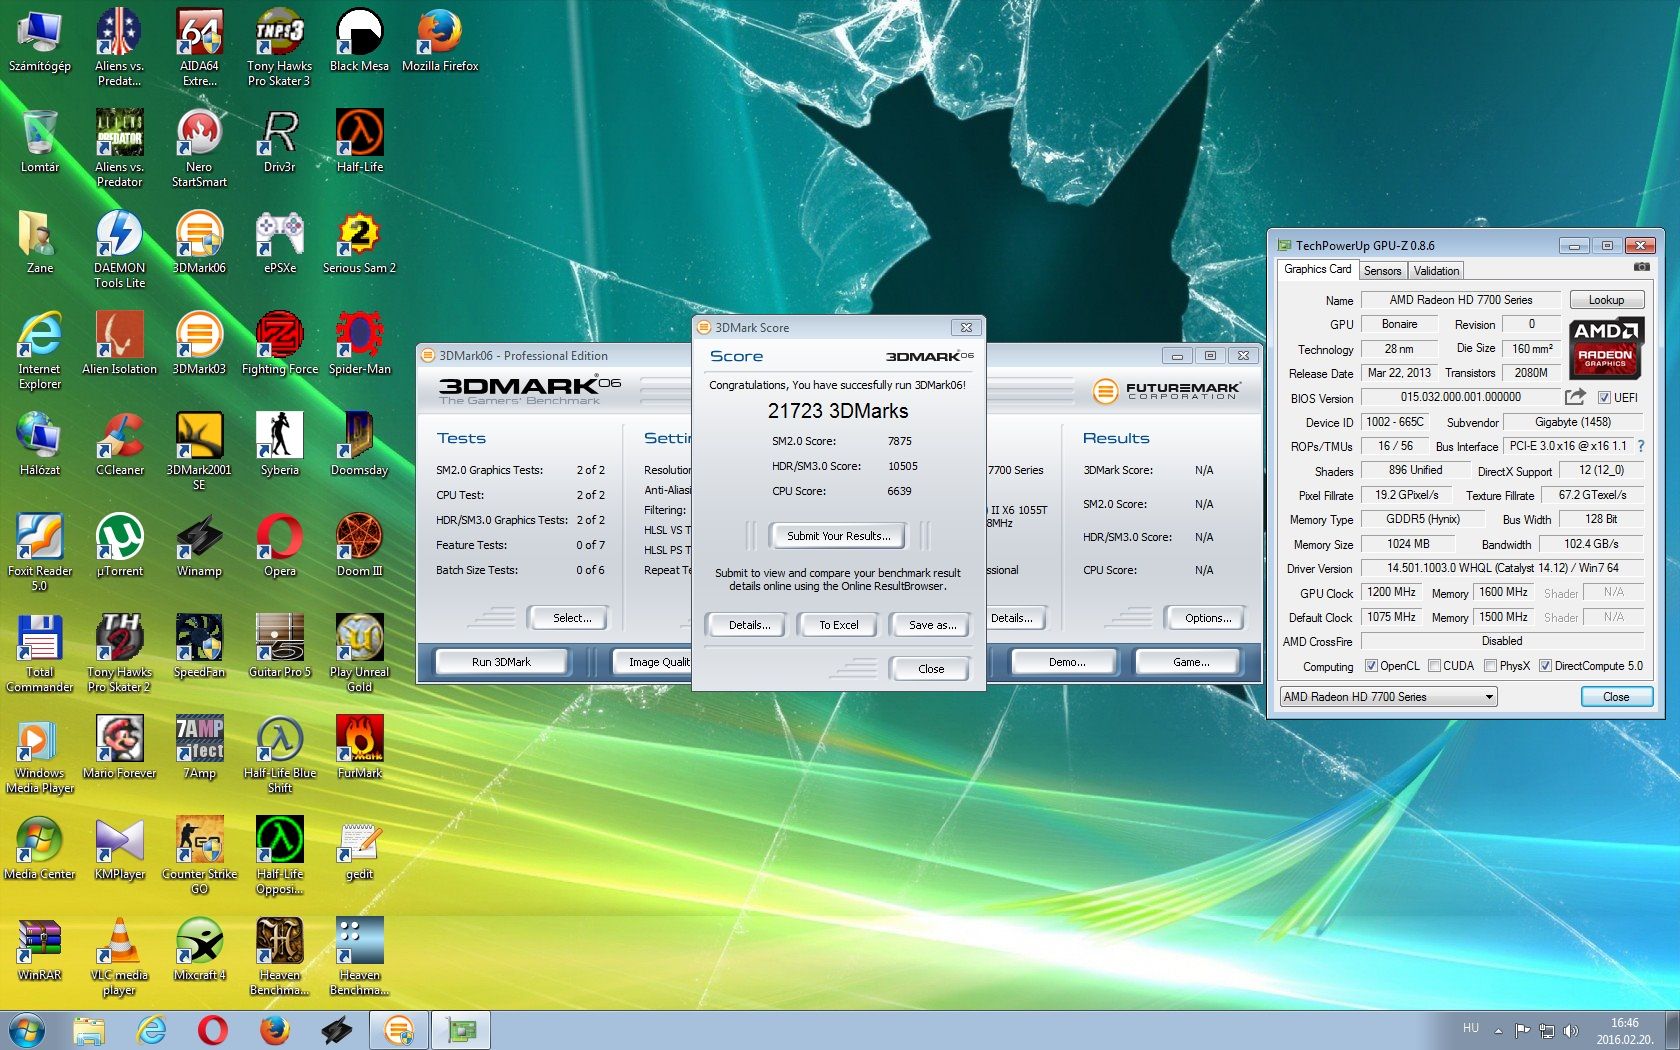Select the Winamp desktop shortcut
This screenshot has height=1050, width=1680.
199,545
